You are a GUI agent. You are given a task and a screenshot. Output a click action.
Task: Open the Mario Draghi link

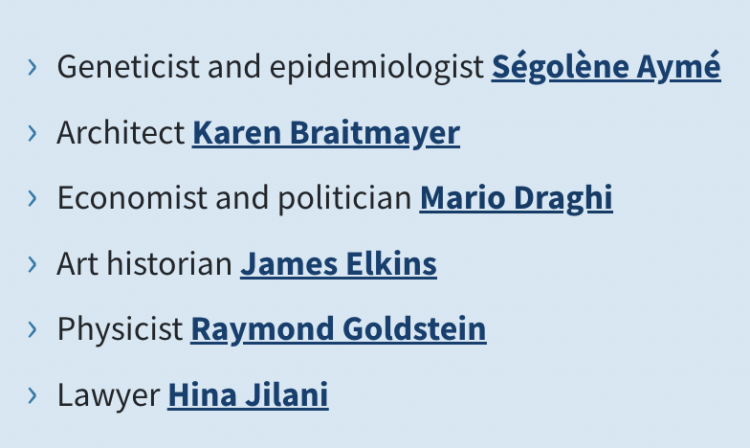click(x=515, y=198)
